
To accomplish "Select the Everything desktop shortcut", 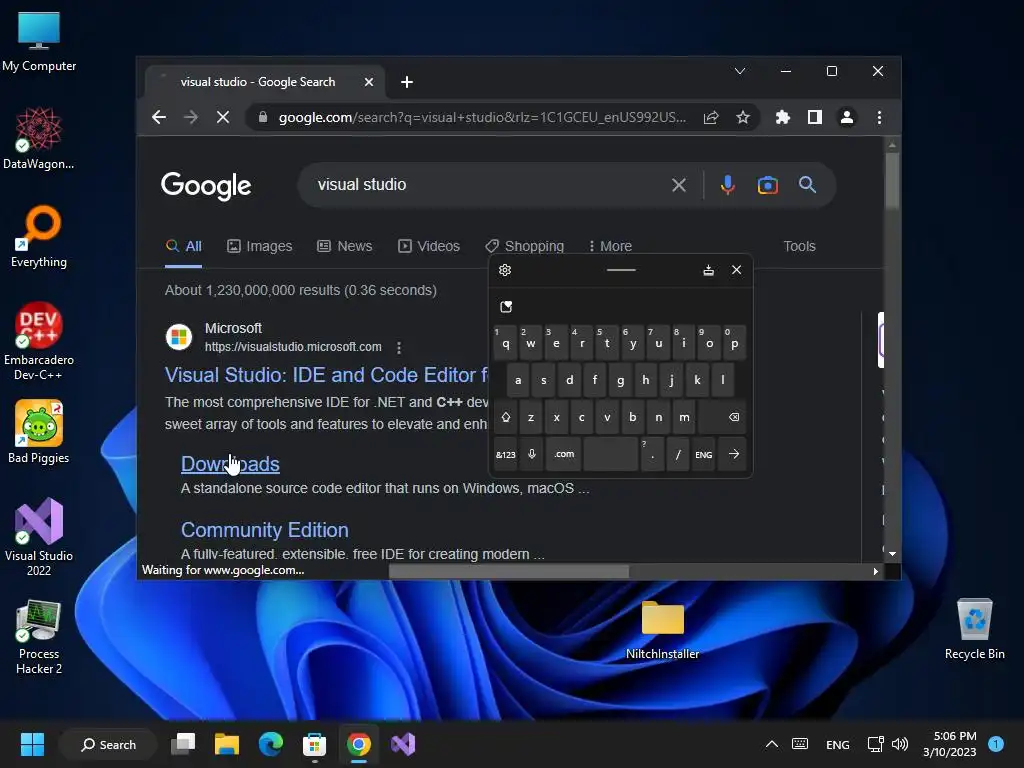I will [x=39, y=236].
